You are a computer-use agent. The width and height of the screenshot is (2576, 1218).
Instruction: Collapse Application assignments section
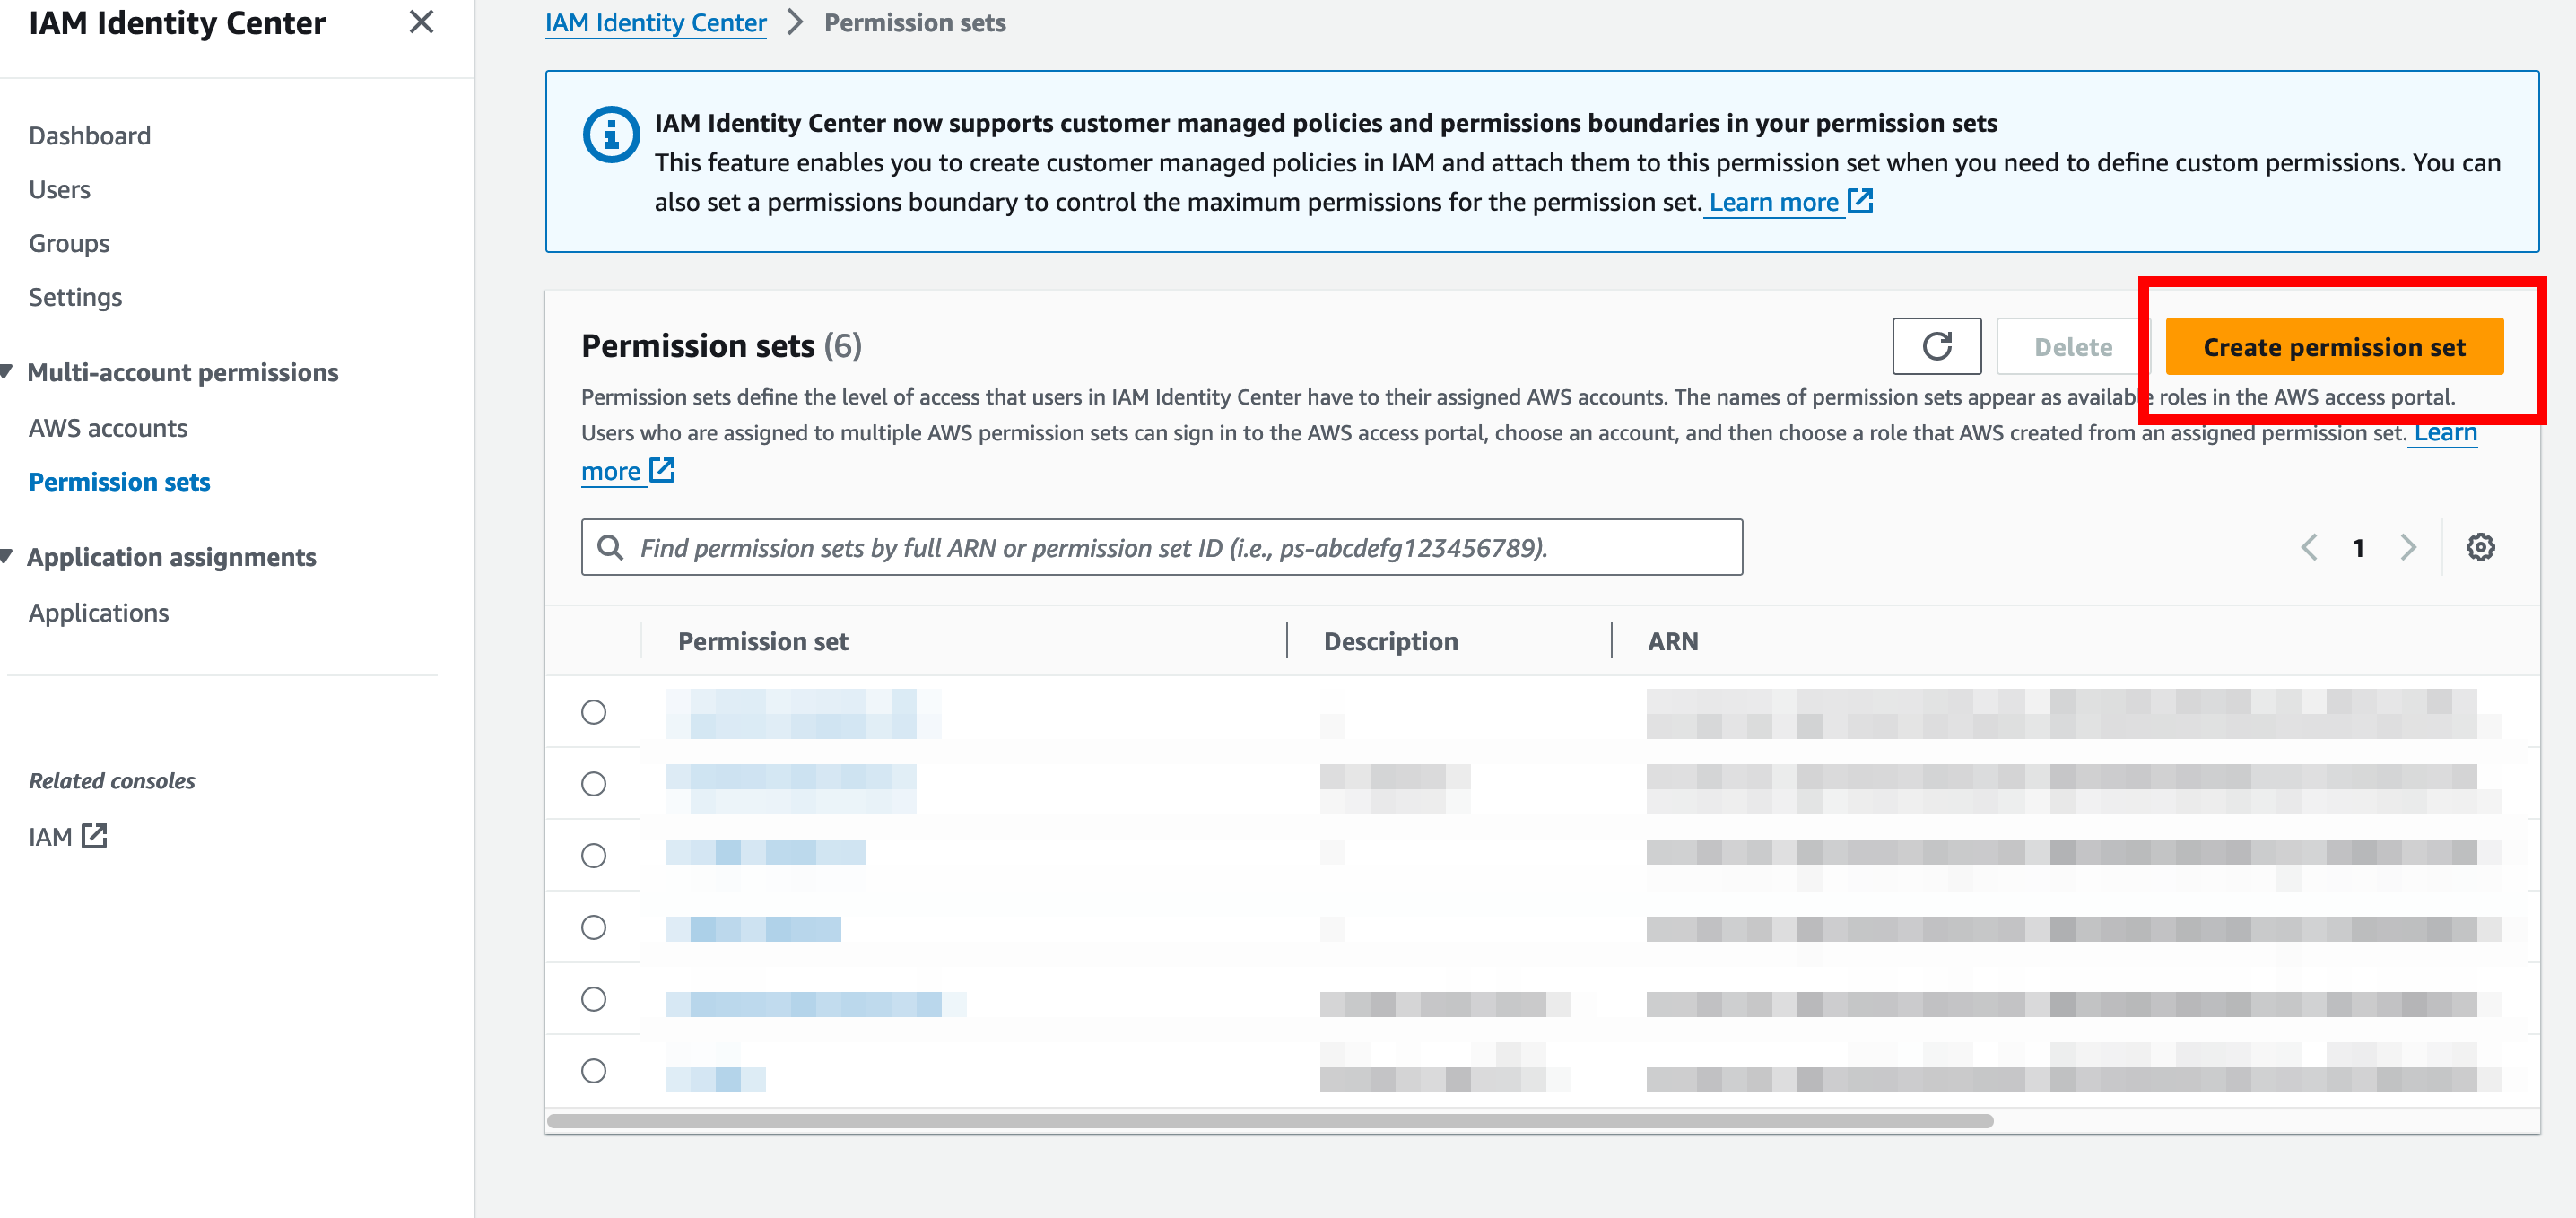(8, 557)
